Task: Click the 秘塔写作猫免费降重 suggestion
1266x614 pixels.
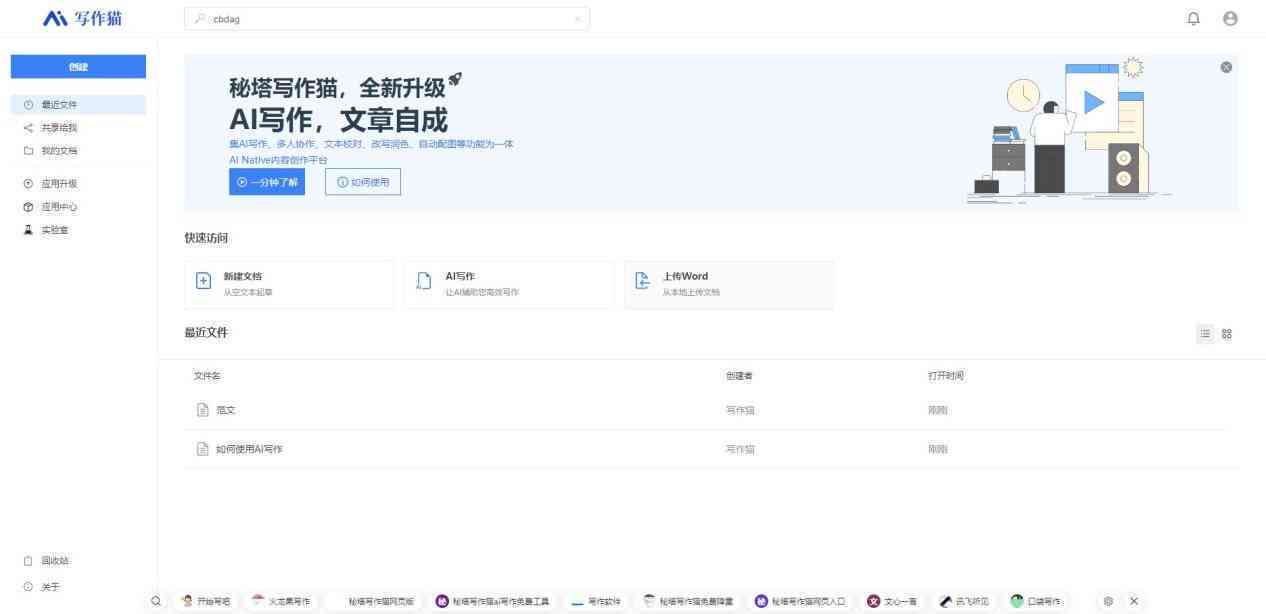Action: pyautogui.click(x=689, y=601)
